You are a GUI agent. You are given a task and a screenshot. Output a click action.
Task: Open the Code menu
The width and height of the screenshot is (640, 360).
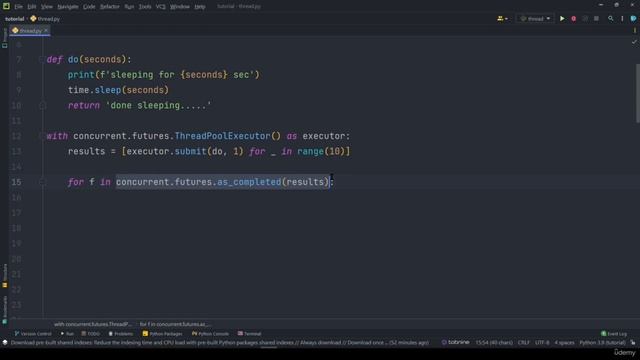click(x=89, y=7)
